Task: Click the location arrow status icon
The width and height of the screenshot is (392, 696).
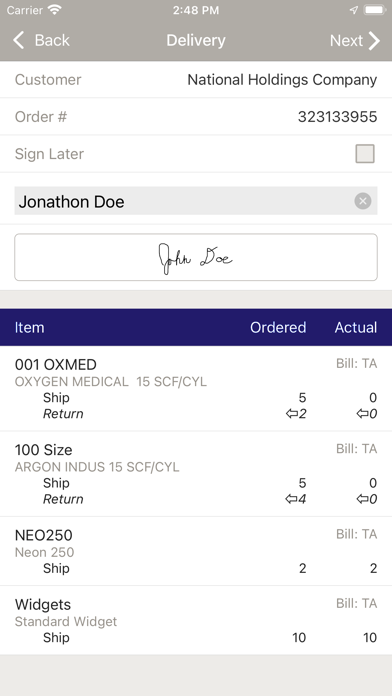Action: [x=353, y=10]
